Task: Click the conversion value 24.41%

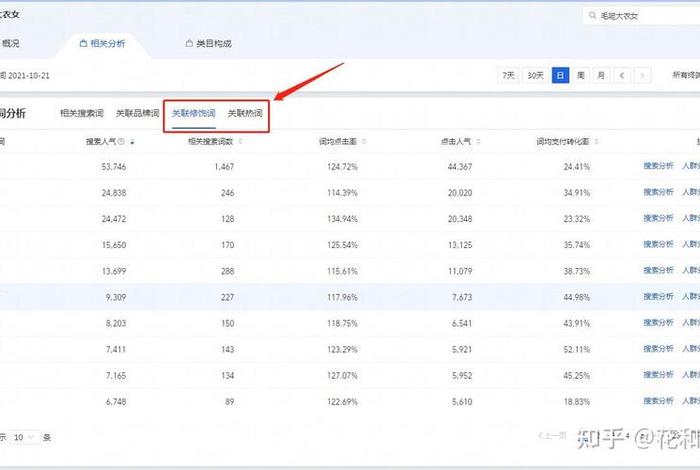Action: (x=576, y=167)
